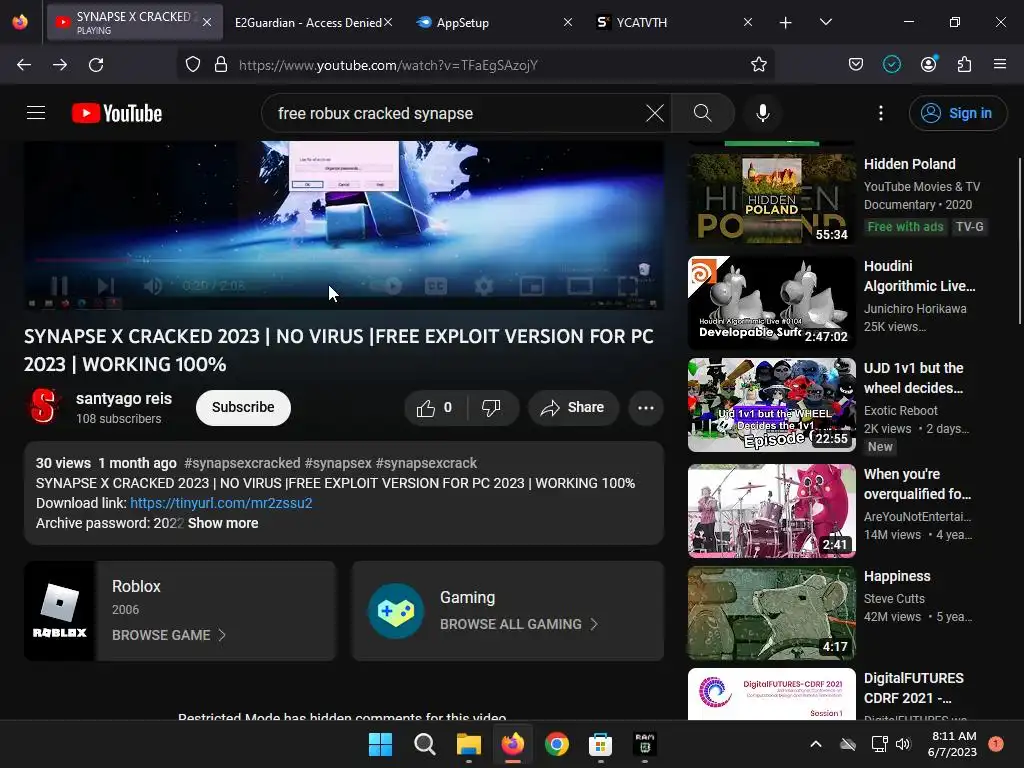Viewport: 1024px width, 768px height.
Task: Bookmark this page with star
Action: (758, 65)
